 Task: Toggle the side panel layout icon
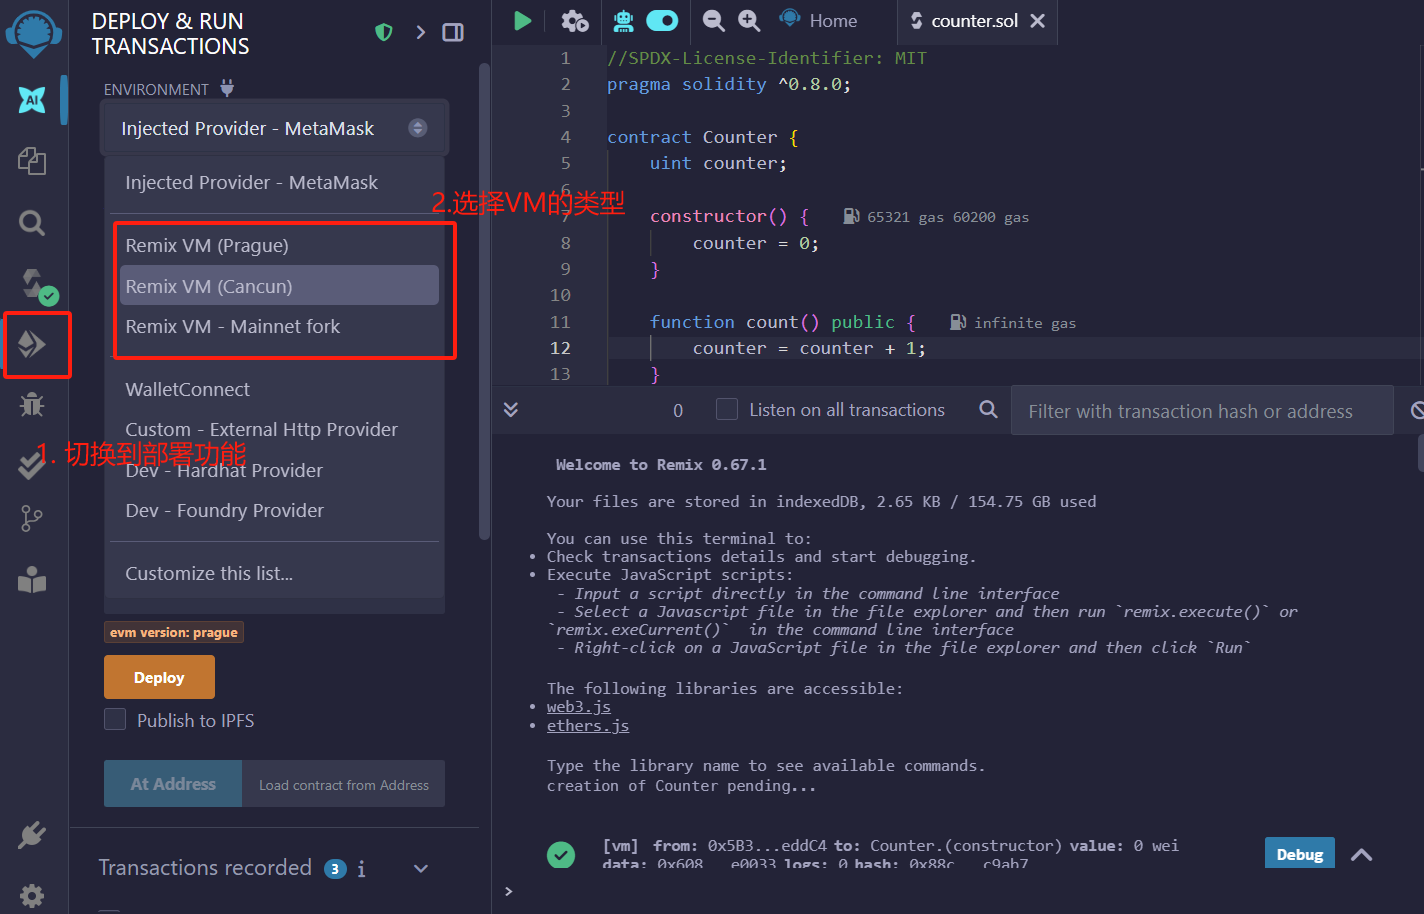click(x=453, y=32)
